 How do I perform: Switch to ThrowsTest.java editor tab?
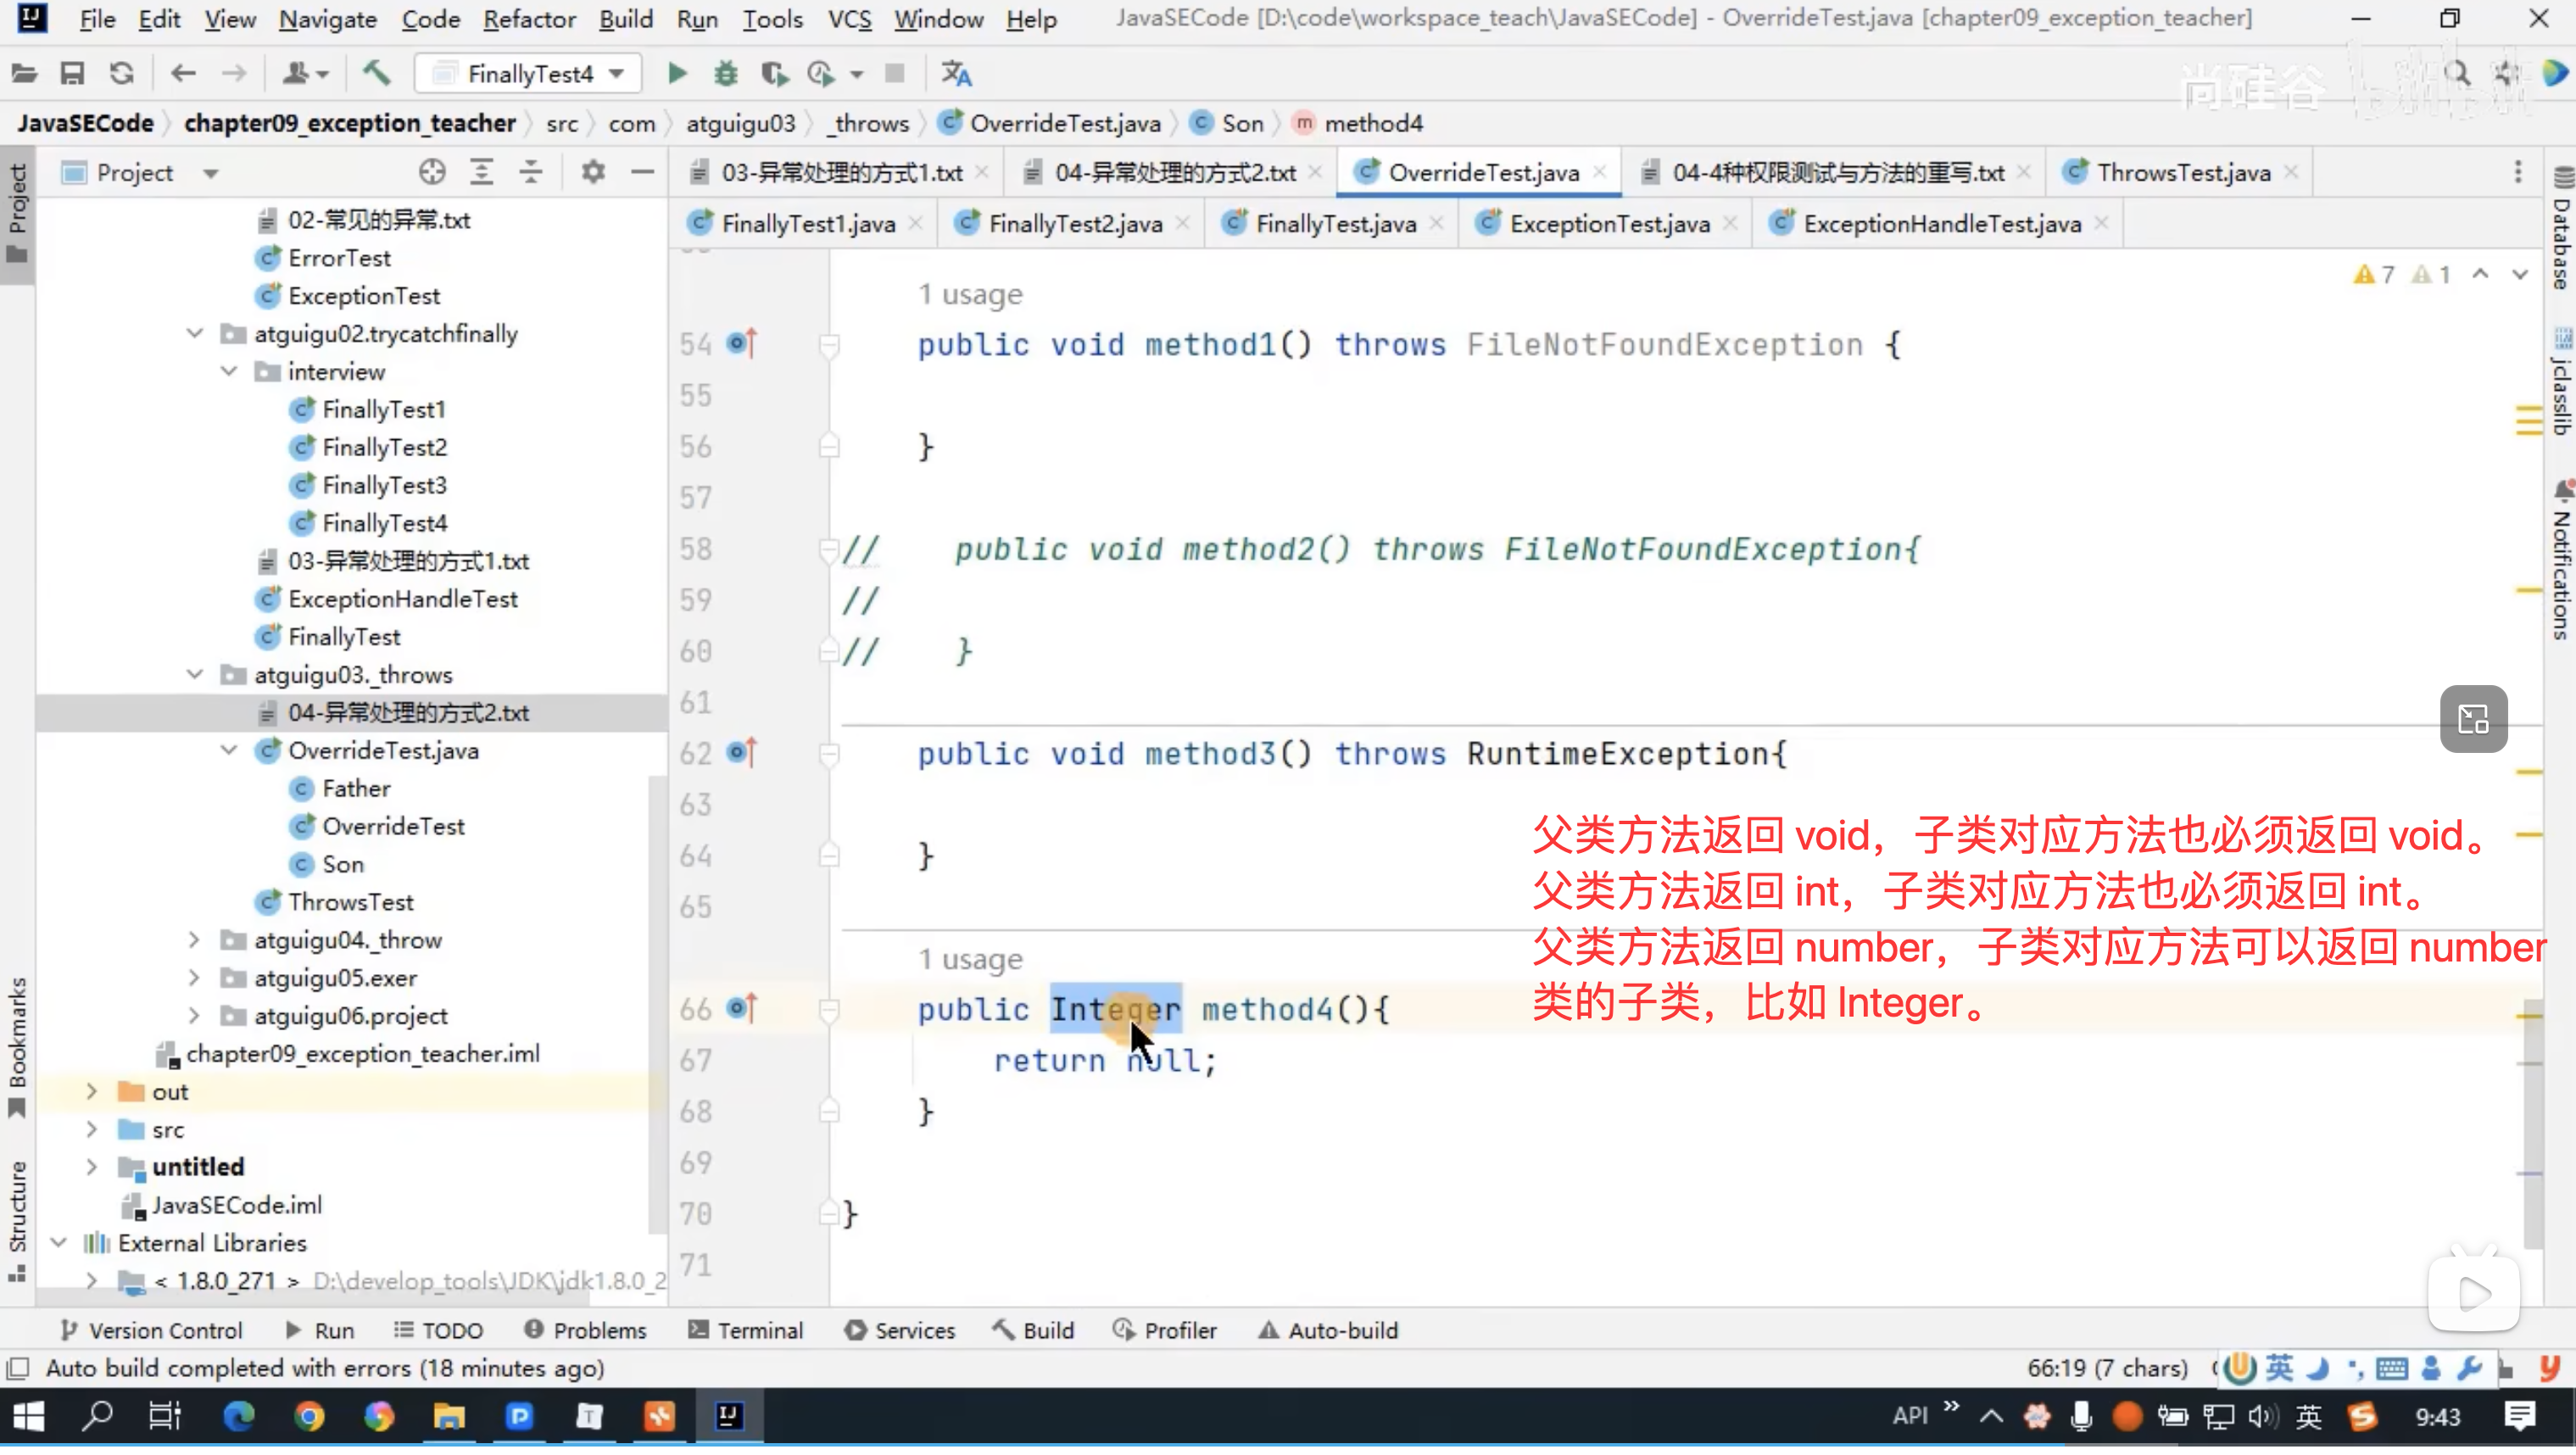pos(2183,173)
